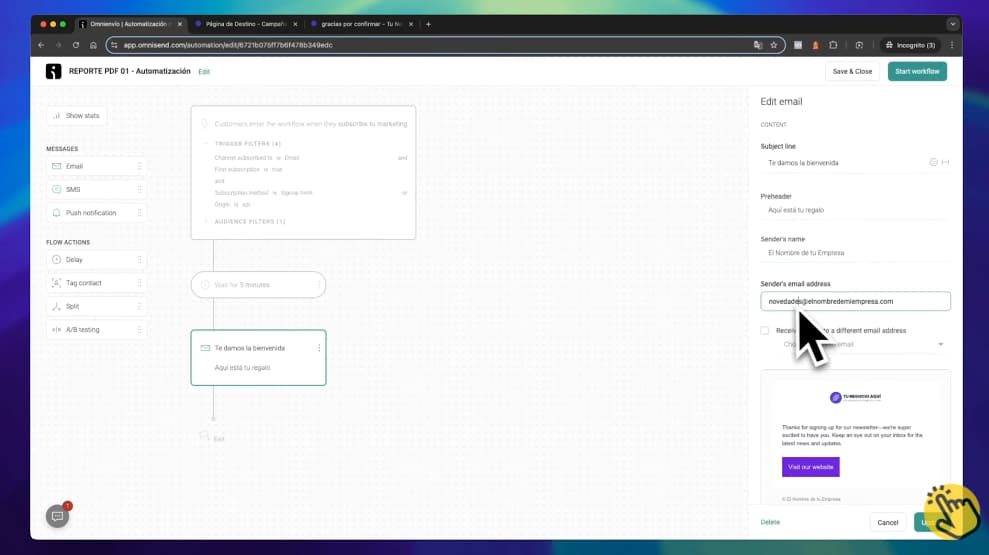Bookmark this page with star icon
Image resolution: width=989 pixels, height=555 pixels.
click(x=774, y=45)
